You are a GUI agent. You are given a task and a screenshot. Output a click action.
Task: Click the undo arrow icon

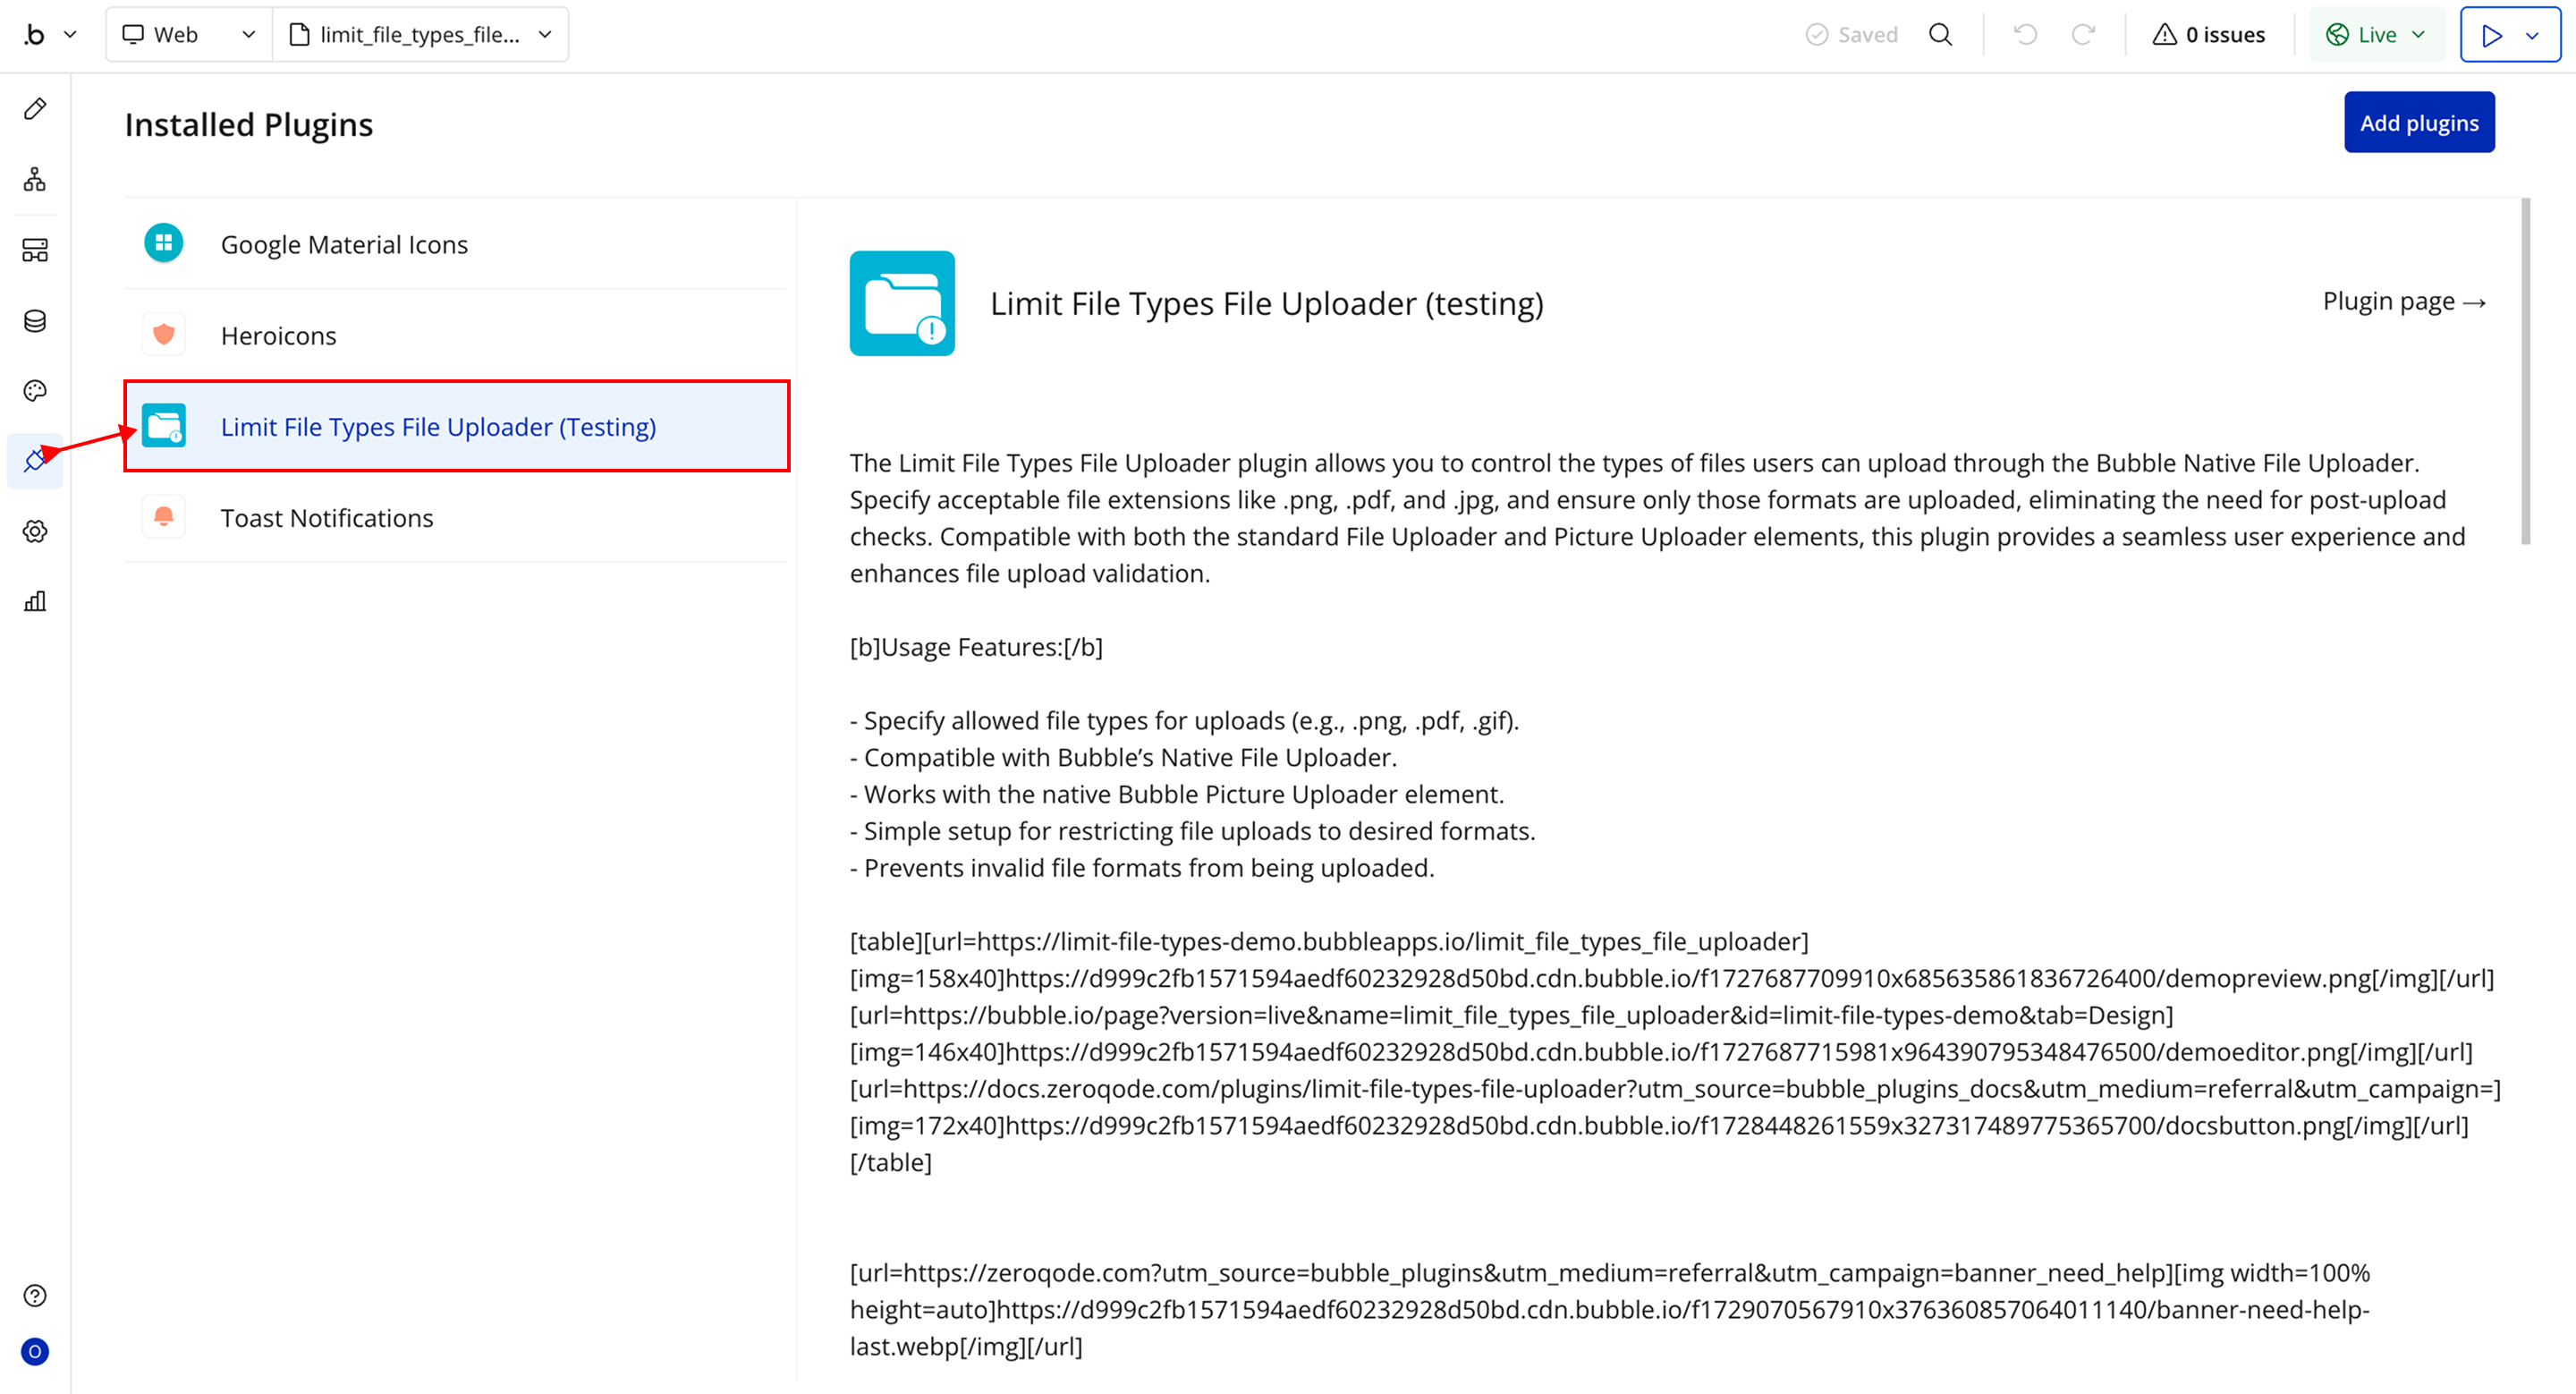2025,35
